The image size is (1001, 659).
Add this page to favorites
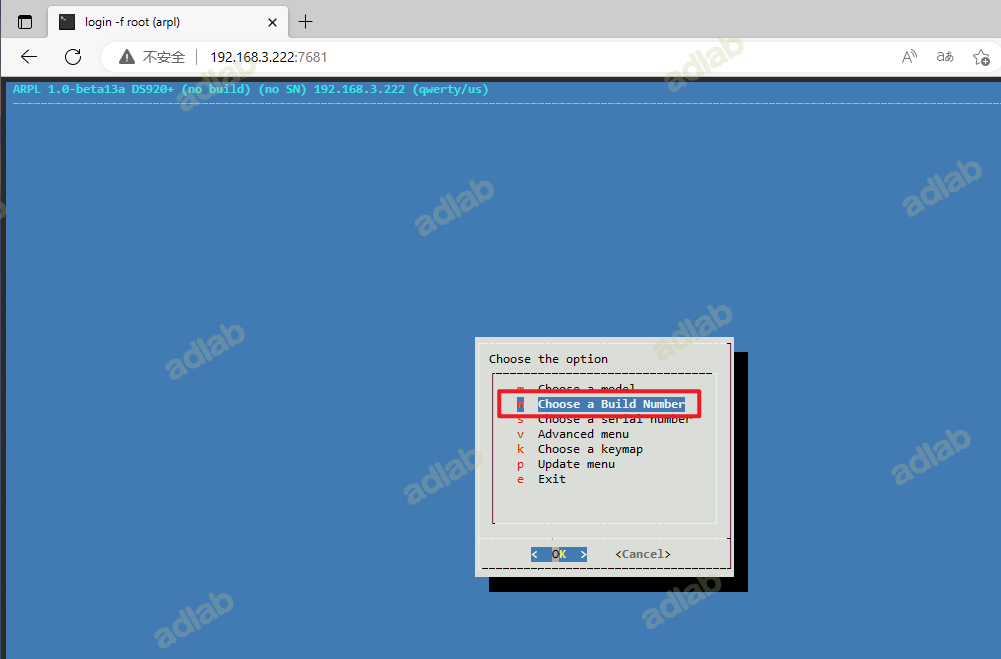981,57
